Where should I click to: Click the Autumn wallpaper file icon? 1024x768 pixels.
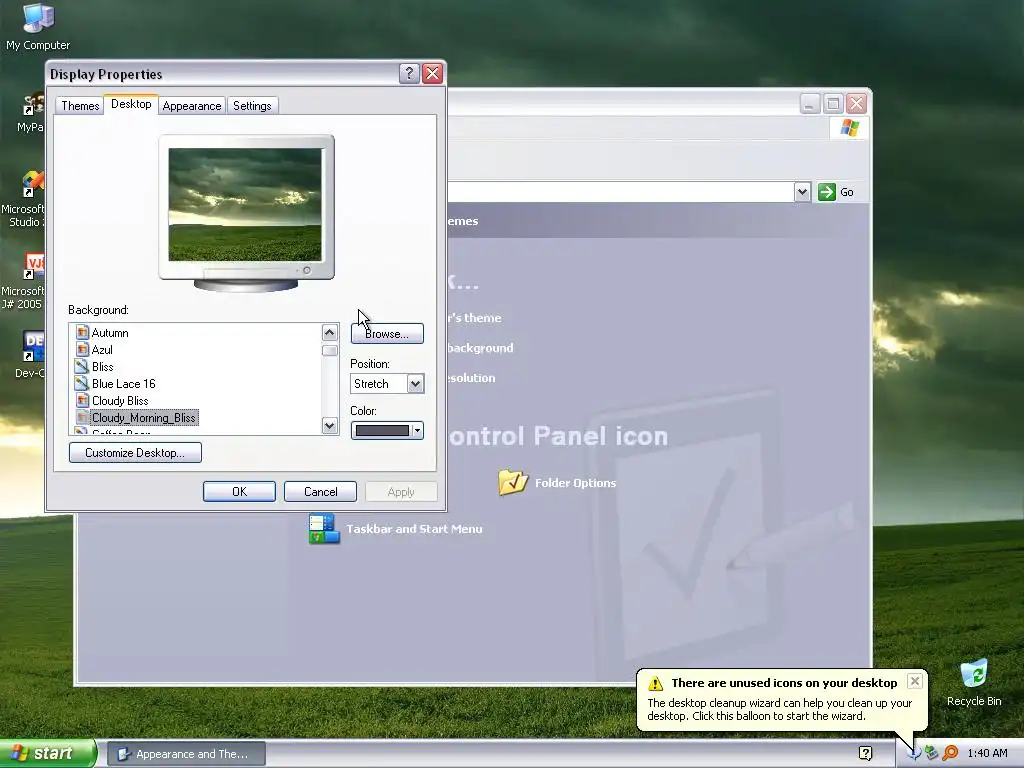[82, 332]
